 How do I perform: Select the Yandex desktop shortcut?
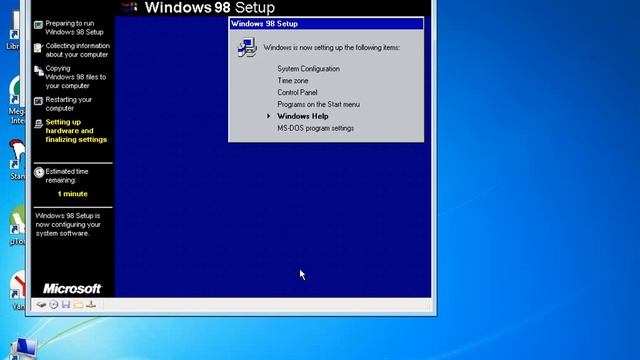pos(17,290)
